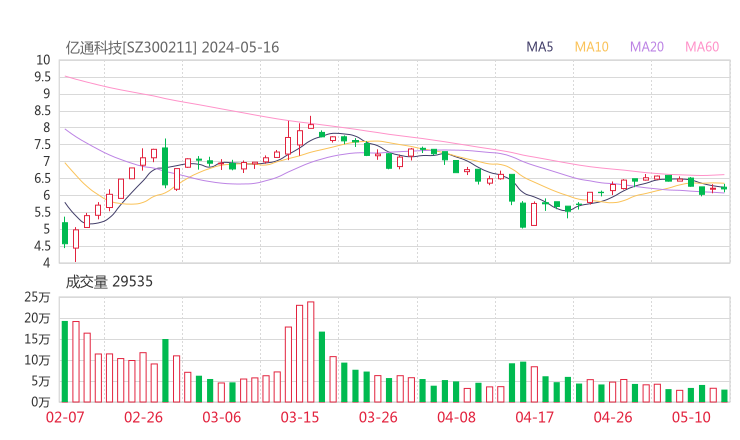740x440 pixels.
Task: Click the volume axis label 25万
Action: (x=37, y=297)
